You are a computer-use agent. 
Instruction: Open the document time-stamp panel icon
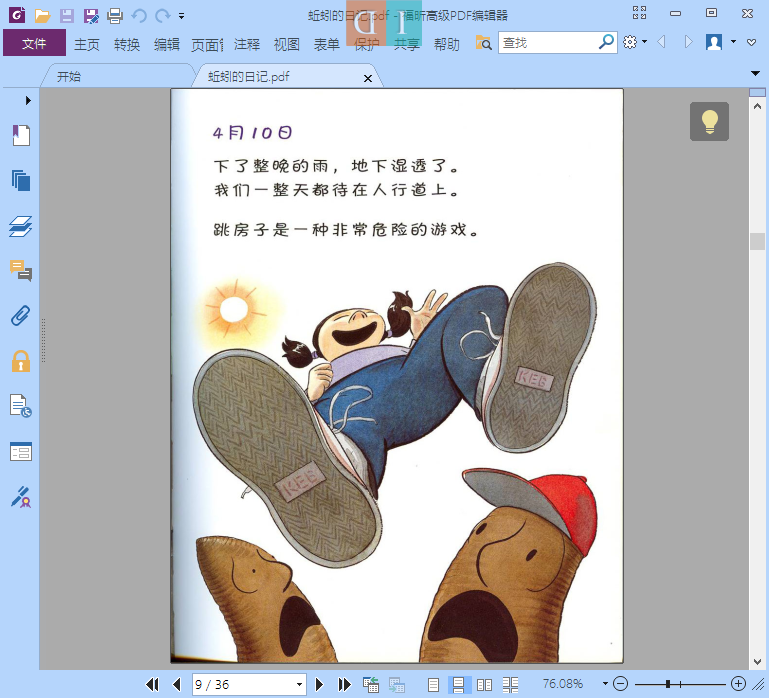click(x=21, y=406)
